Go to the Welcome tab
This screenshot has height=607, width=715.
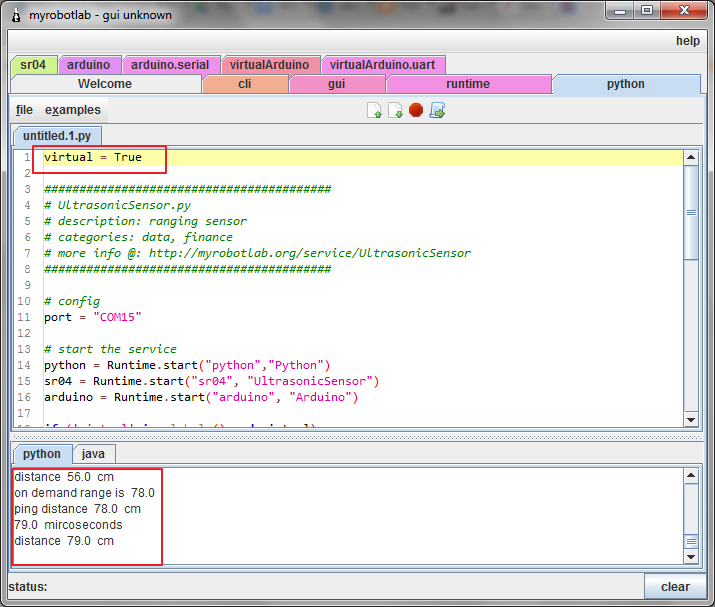[x=105, y=84]
